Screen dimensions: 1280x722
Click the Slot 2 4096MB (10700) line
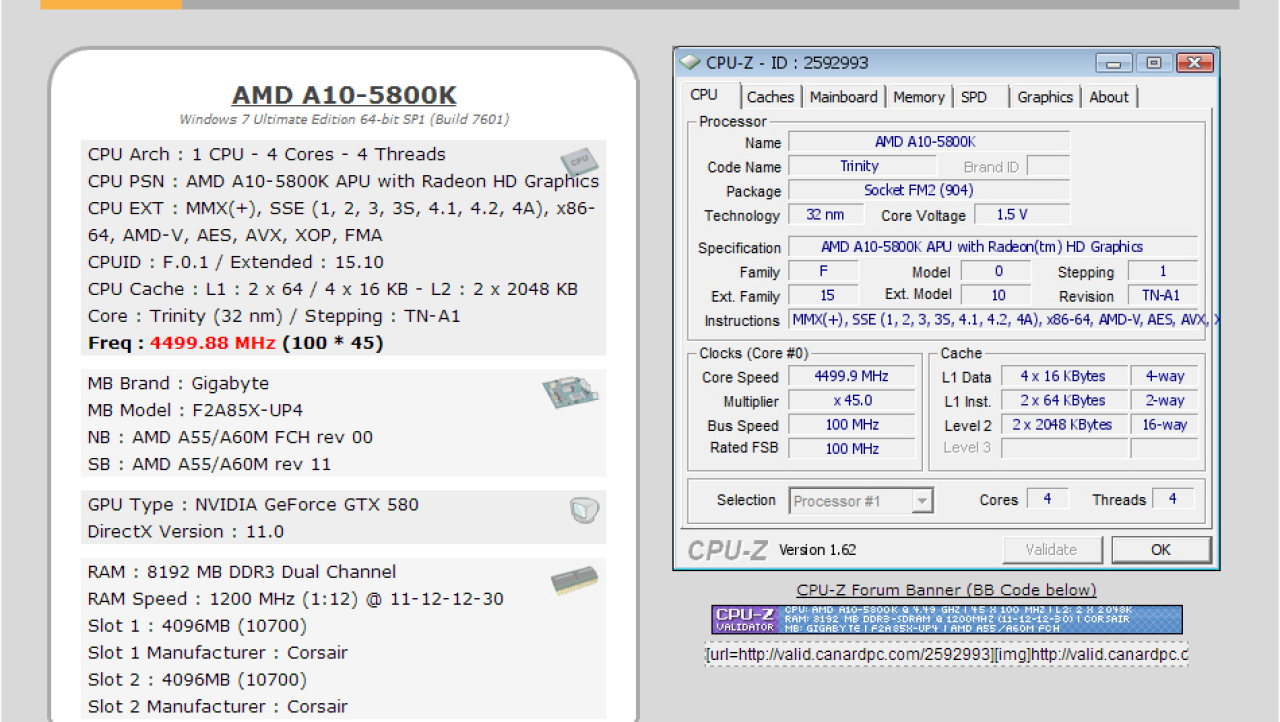coord(198,680)
